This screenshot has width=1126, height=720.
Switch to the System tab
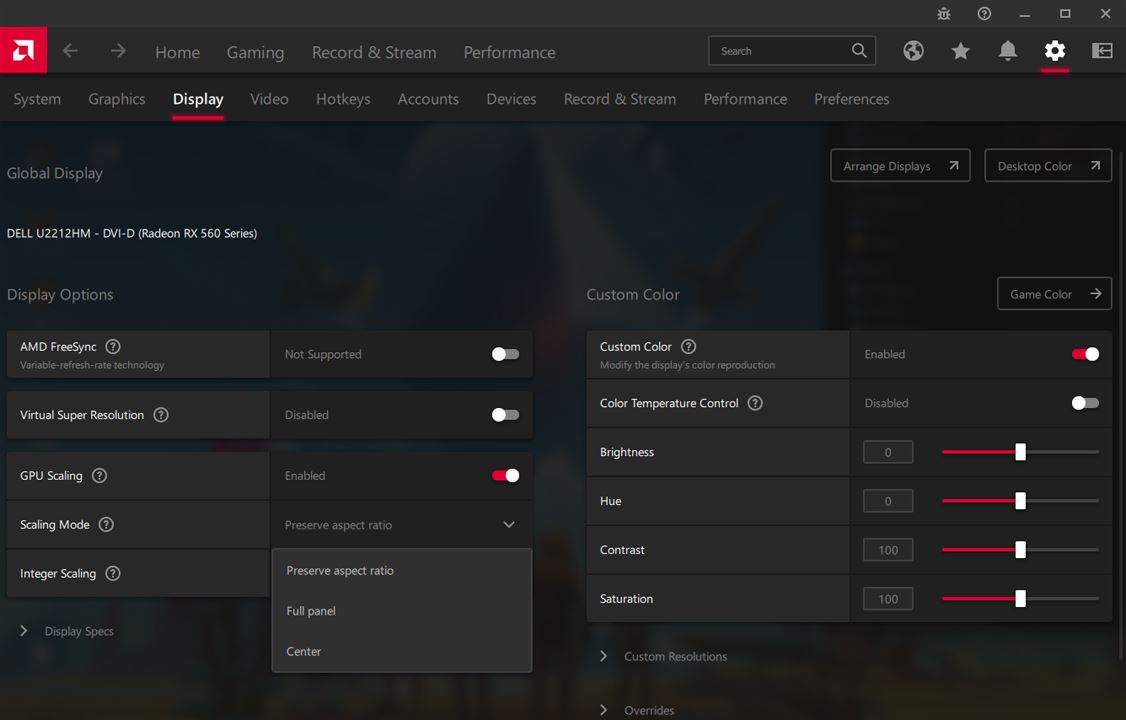click(x=37, y=99)
